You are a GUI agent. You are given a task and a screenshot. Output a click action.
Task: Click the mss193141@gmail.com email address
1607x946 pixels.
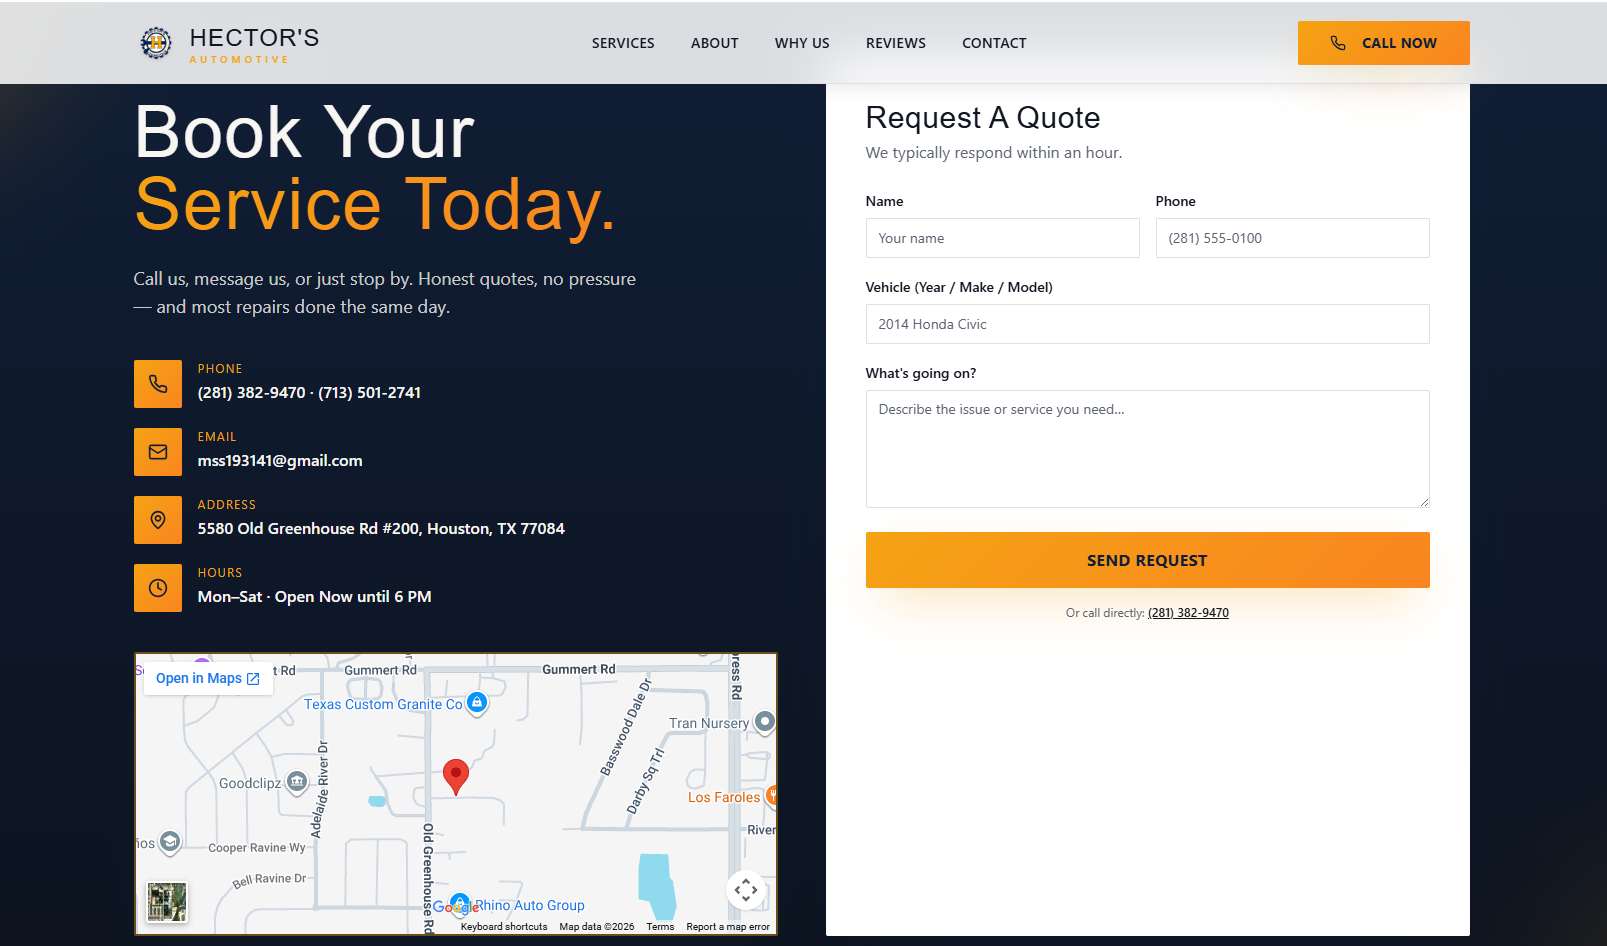[280, 461]
